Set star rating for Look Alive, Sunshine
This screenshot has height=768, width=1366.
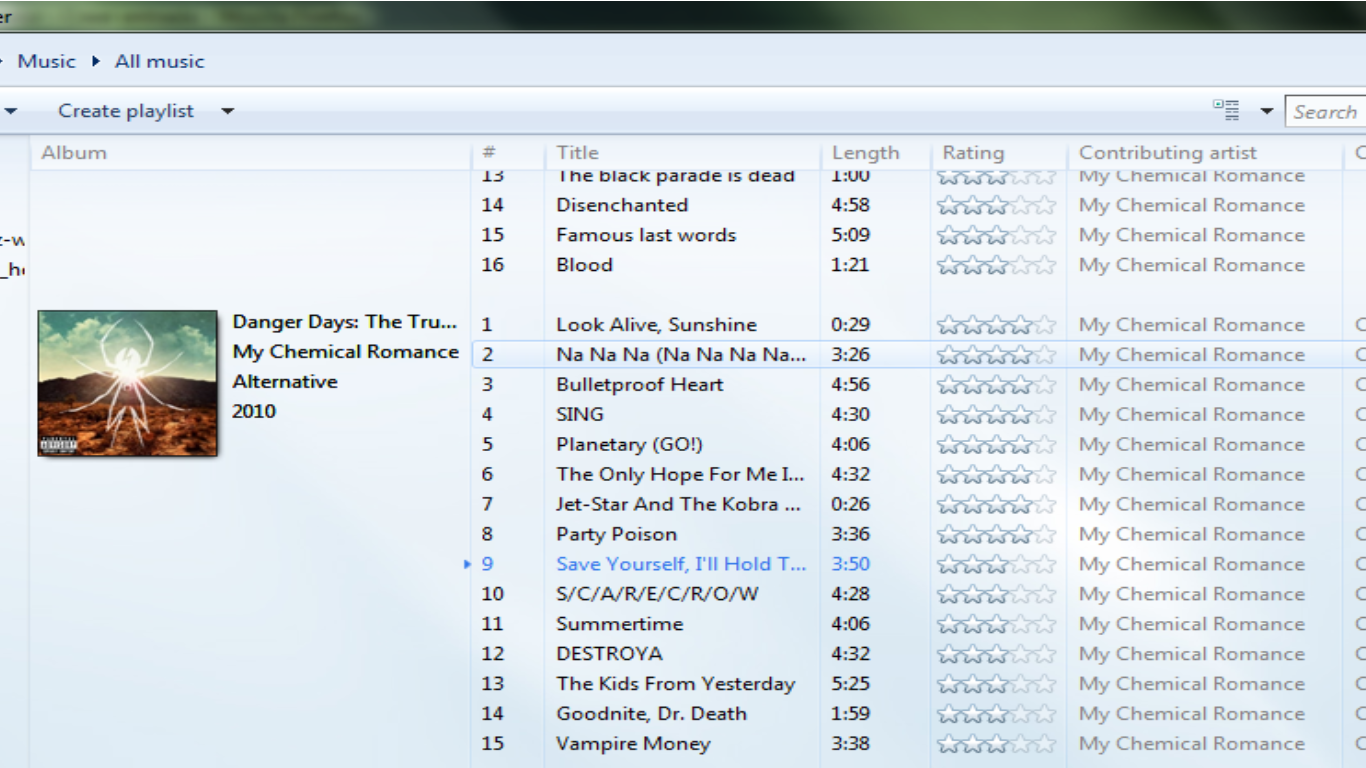996,325
